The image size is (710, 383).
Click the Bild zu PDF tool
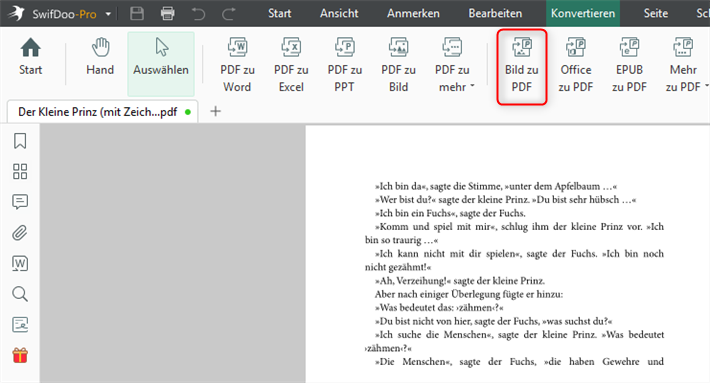(522, 67)
